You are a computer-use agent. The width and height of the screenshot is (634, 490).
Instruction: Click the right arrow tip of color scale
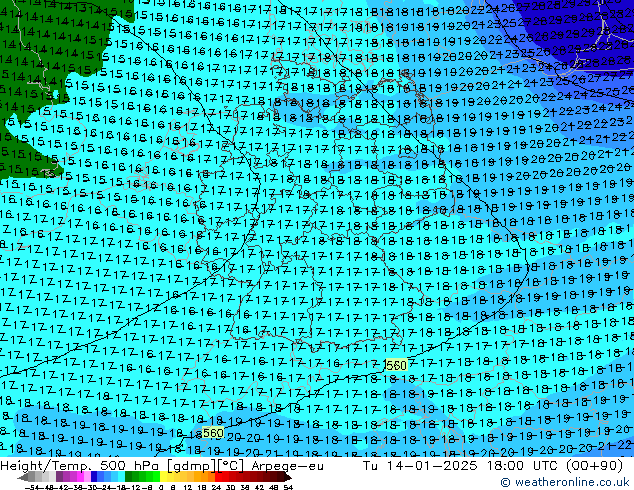click(289, 478)
